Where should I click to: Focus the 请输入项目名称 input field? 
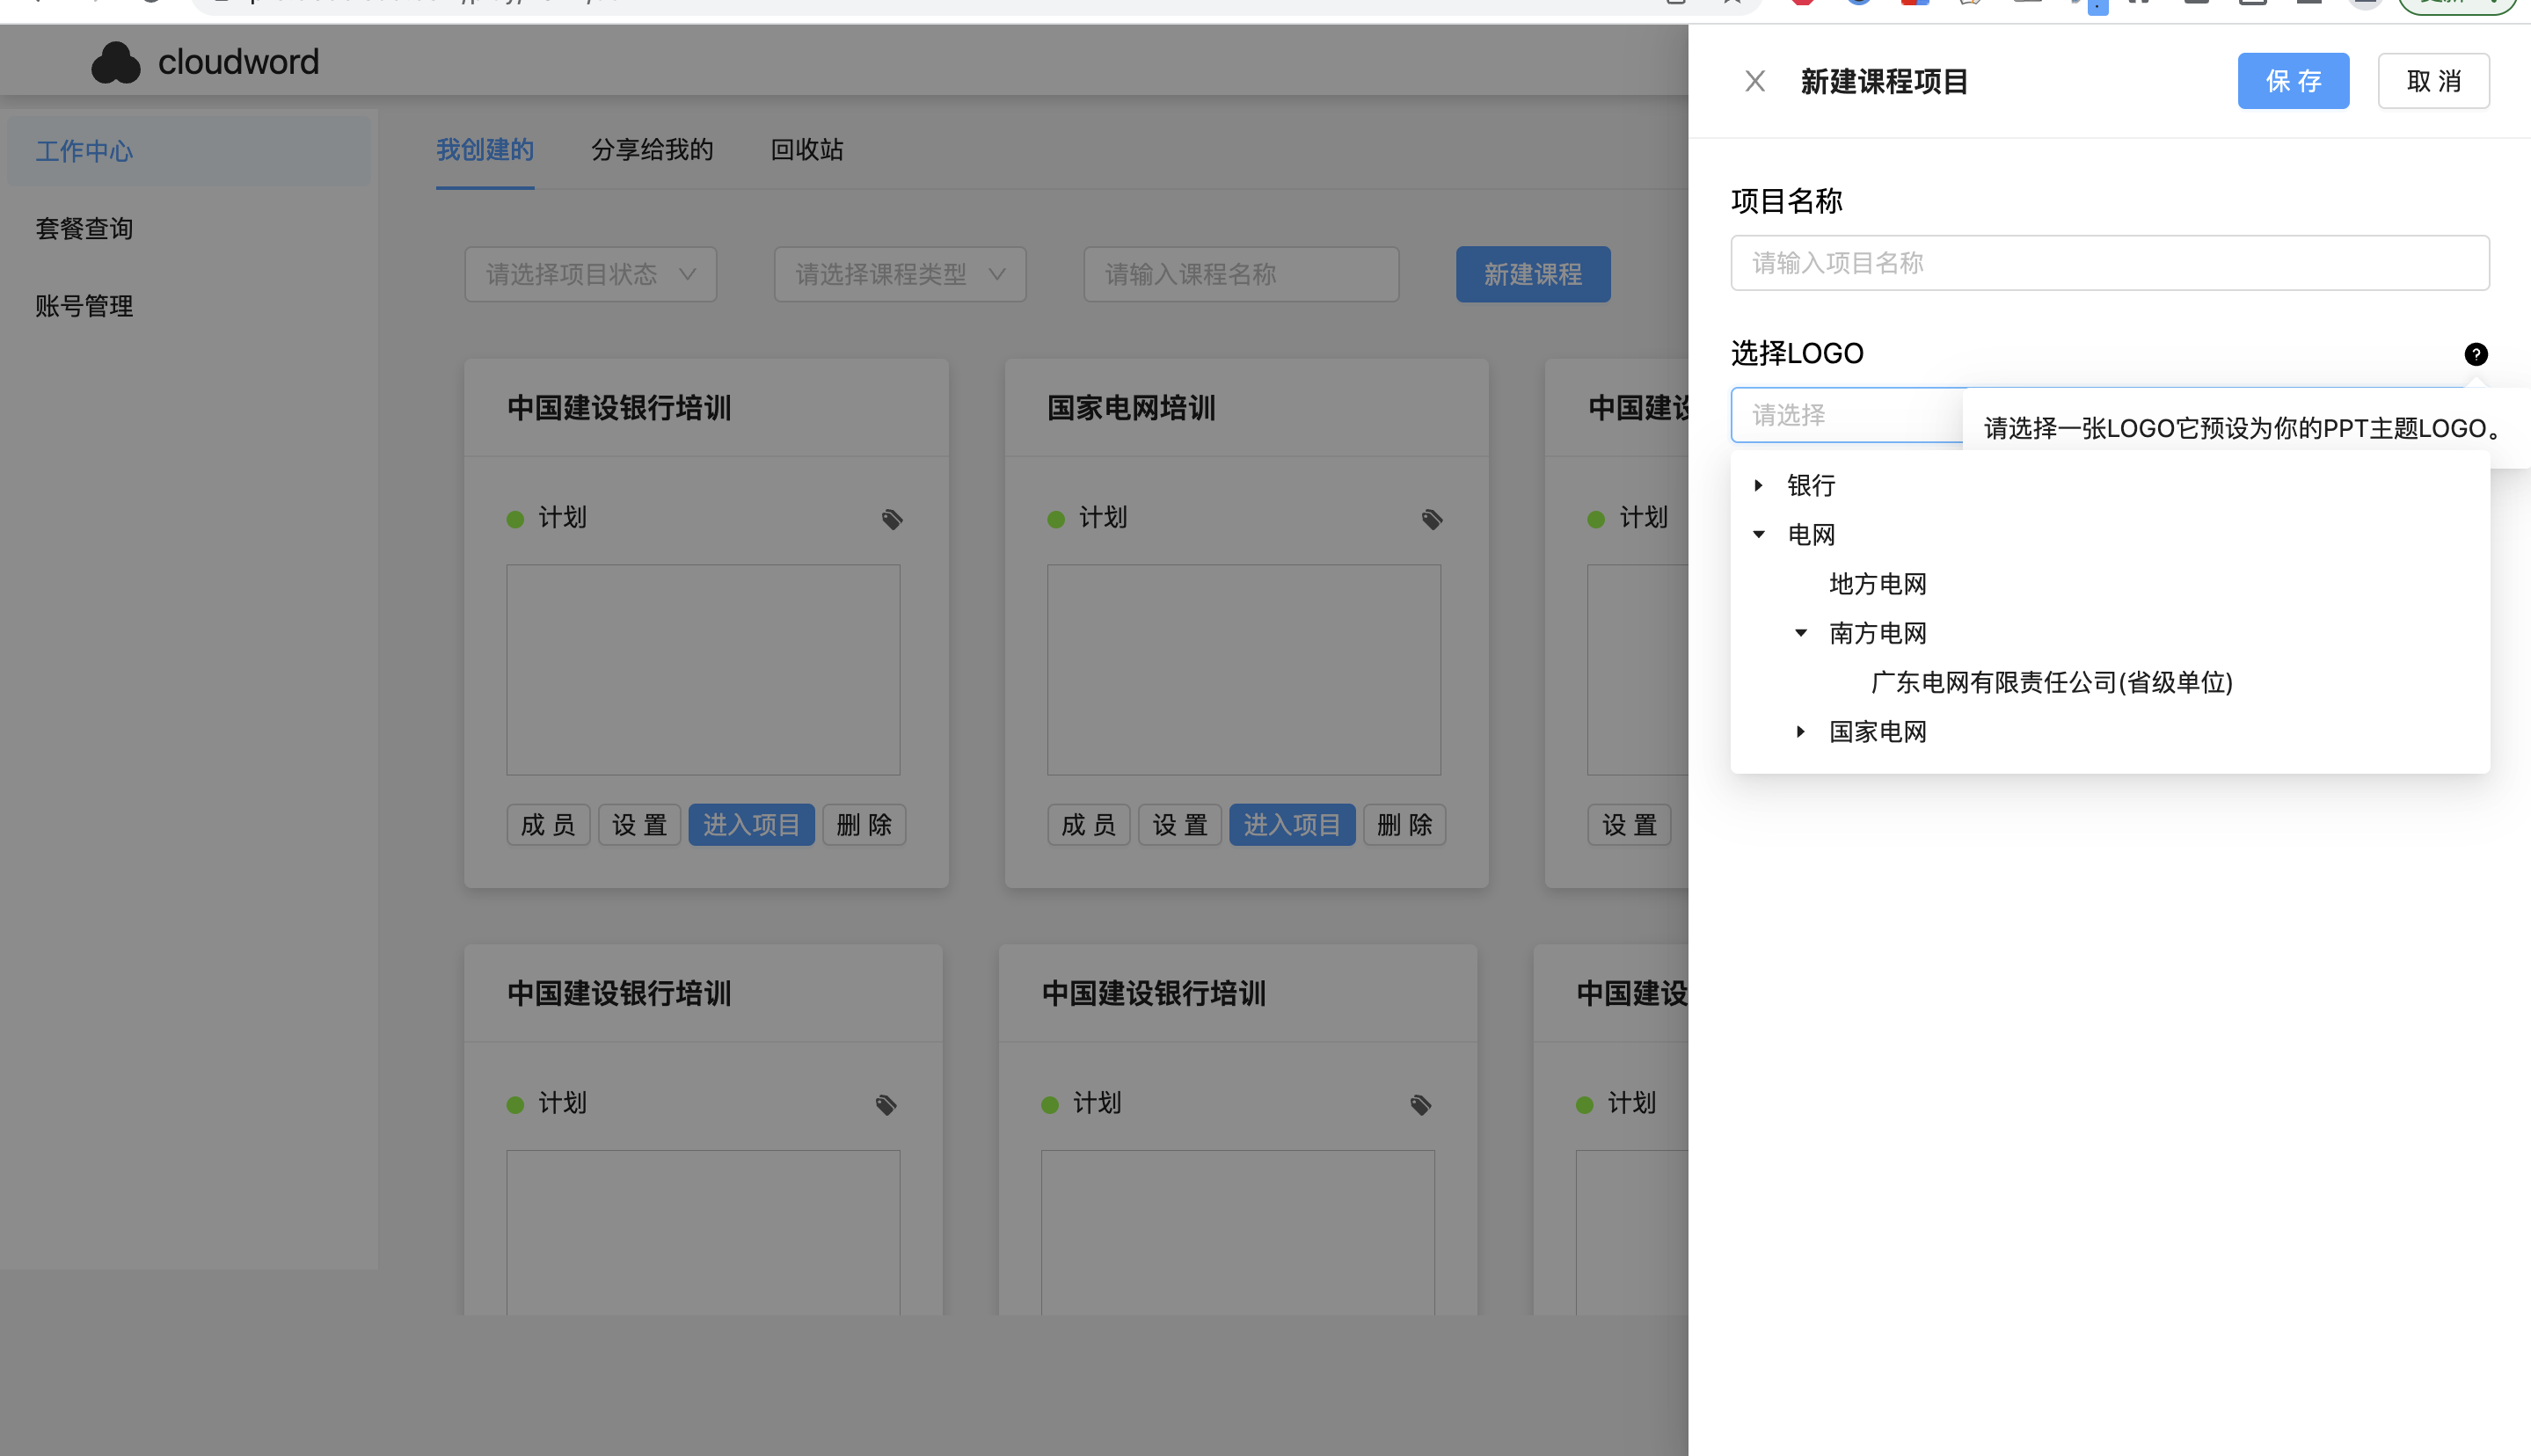2109,263
